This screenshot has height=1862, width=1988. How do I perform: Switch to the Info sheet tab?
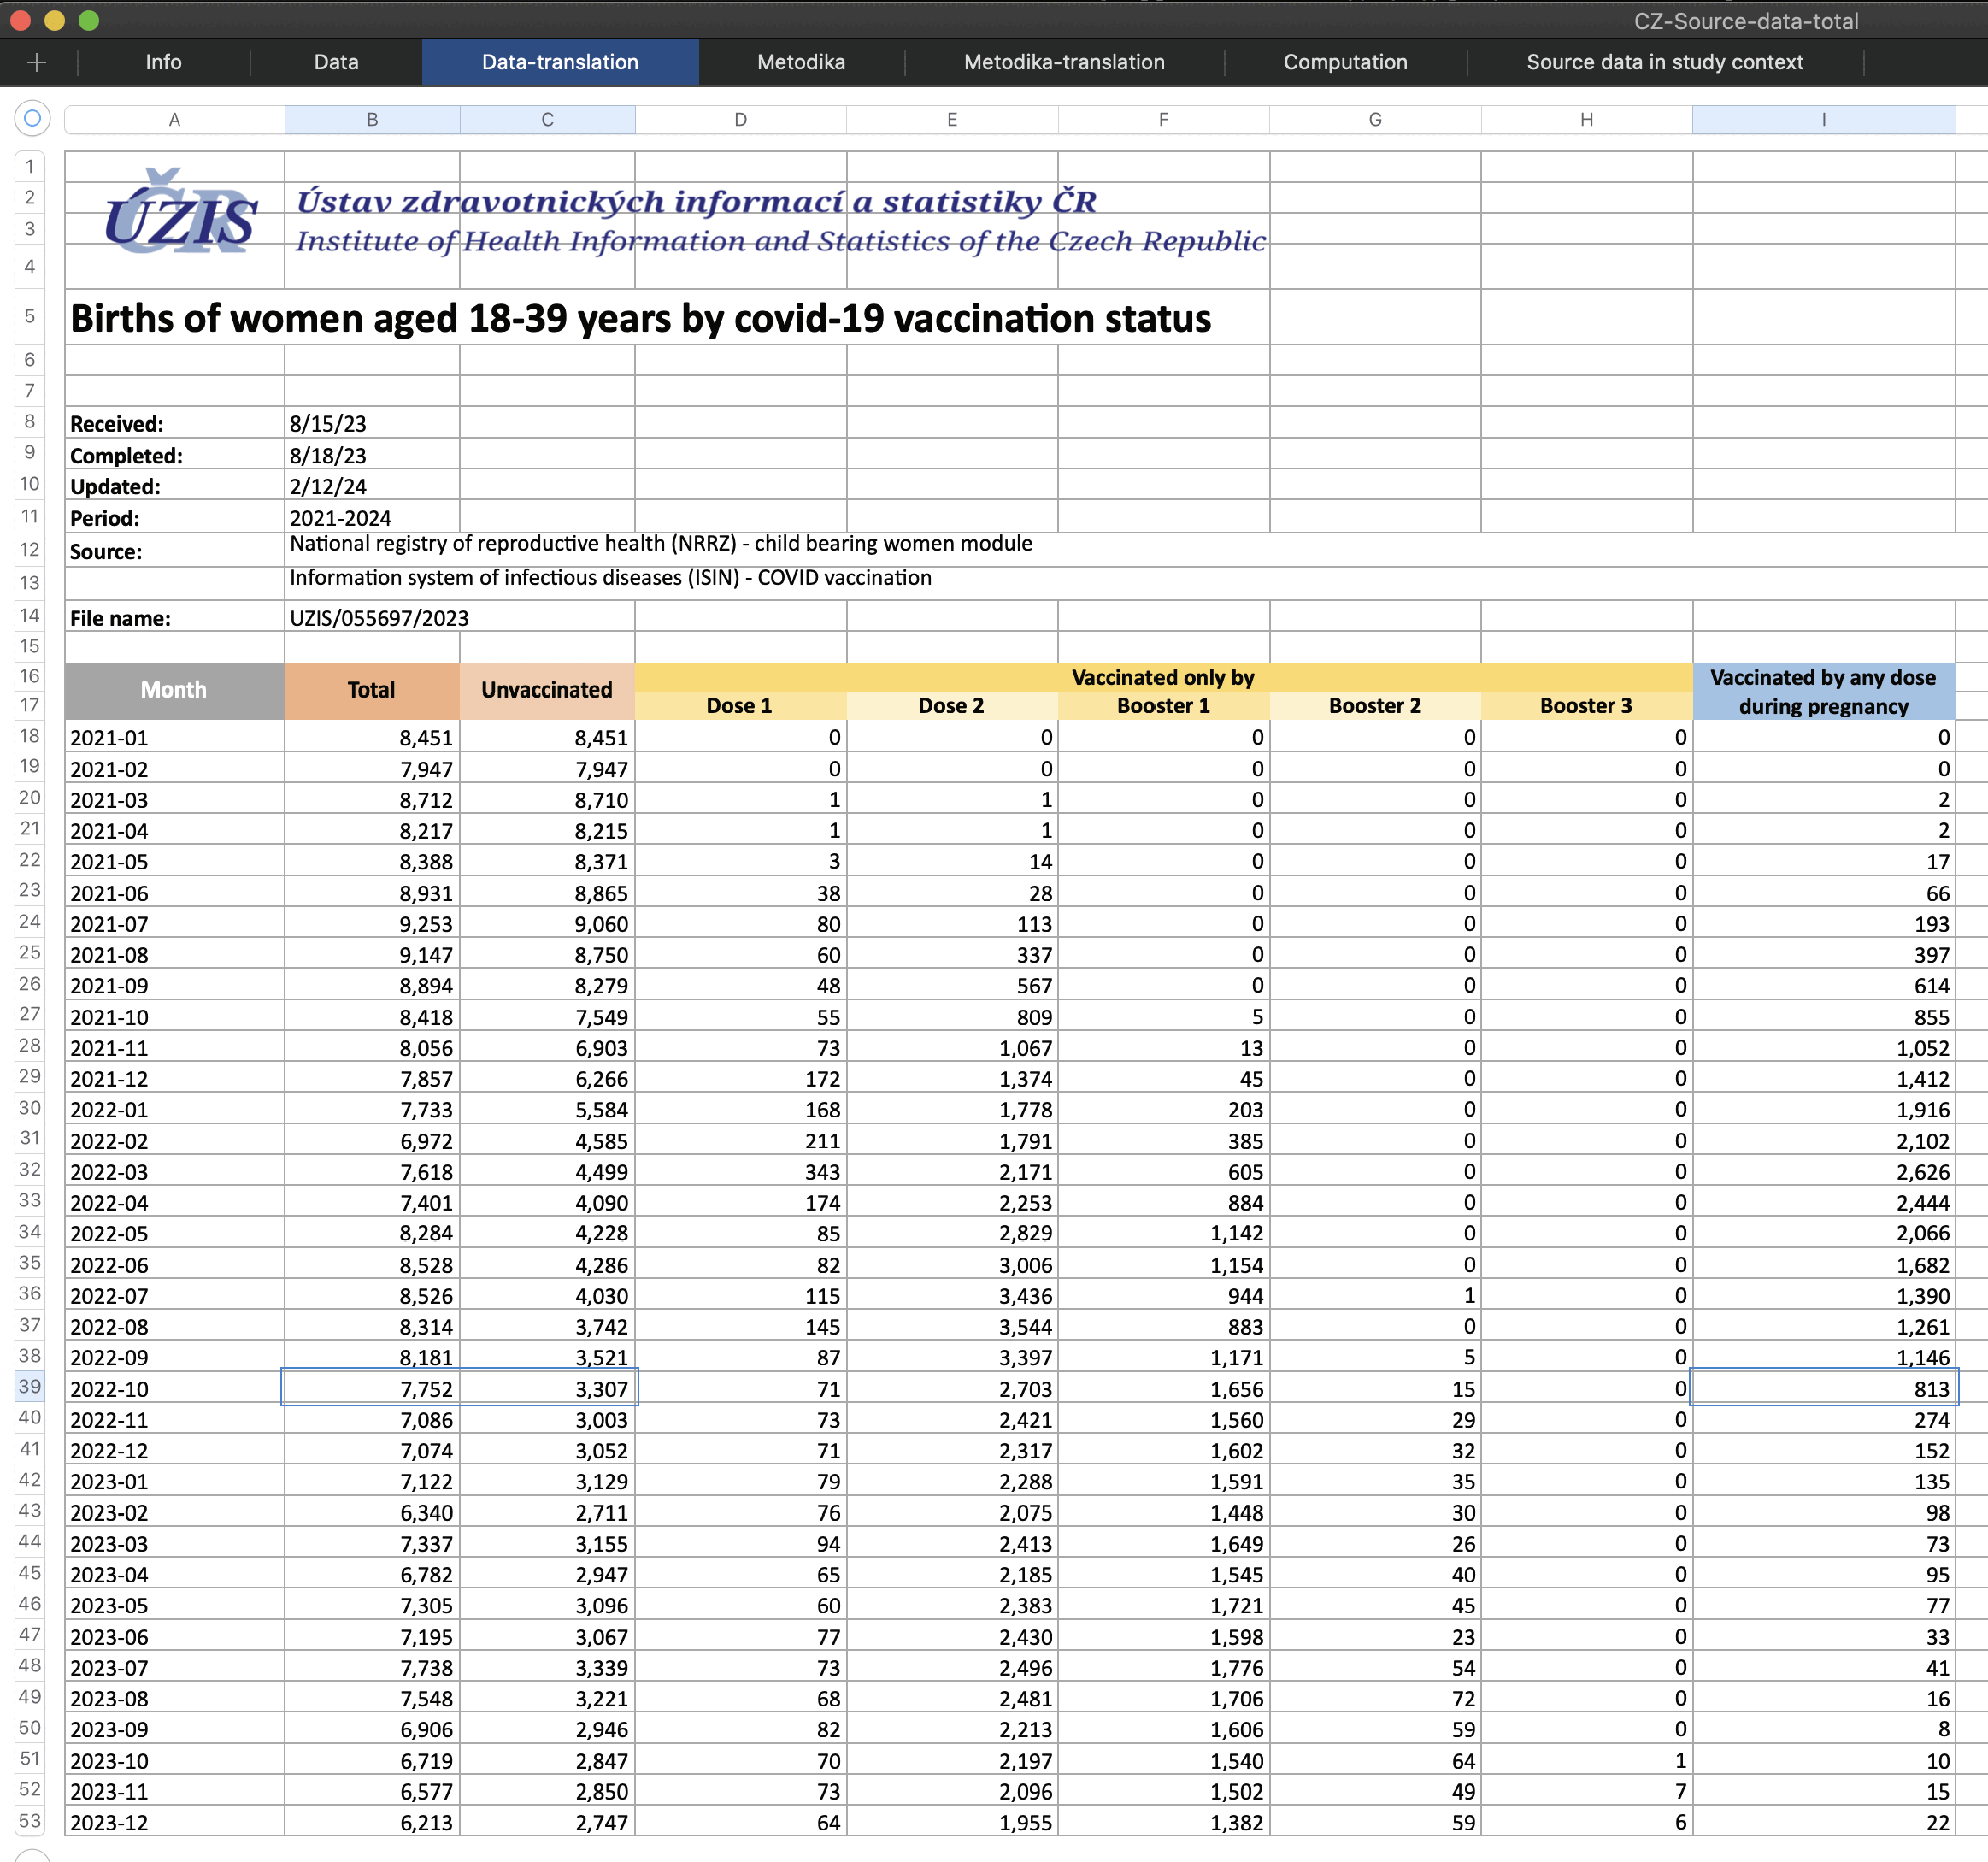pos(163,62)
